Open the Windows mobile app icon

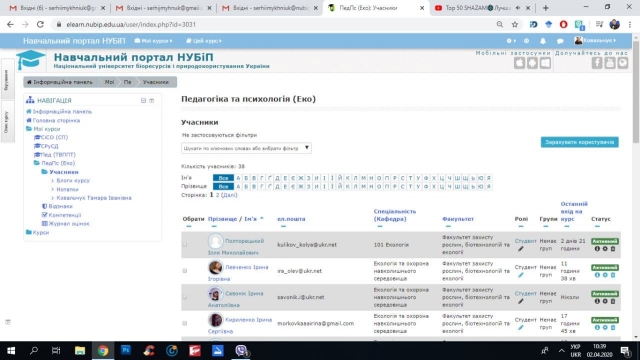point(545,63)
